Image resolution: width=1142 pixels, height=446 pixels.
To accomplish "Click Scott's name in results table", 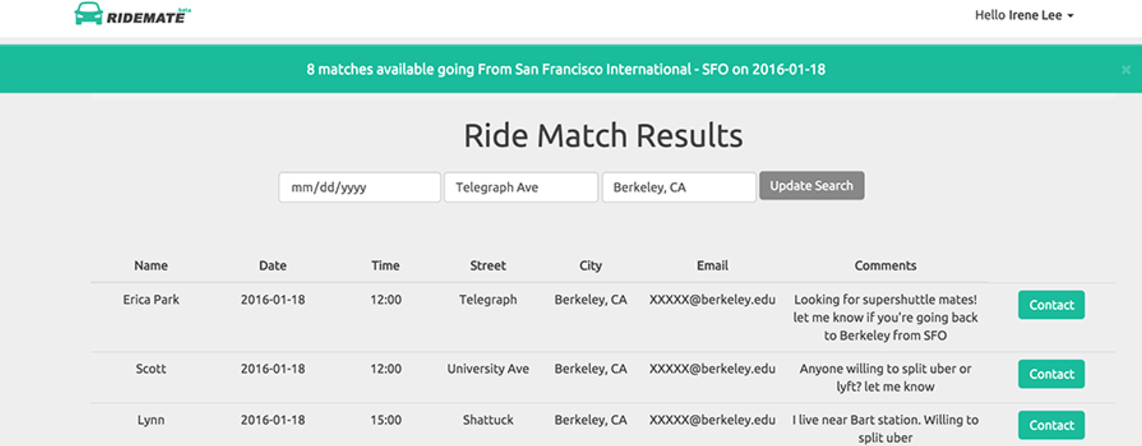I will tap(151, 369).
